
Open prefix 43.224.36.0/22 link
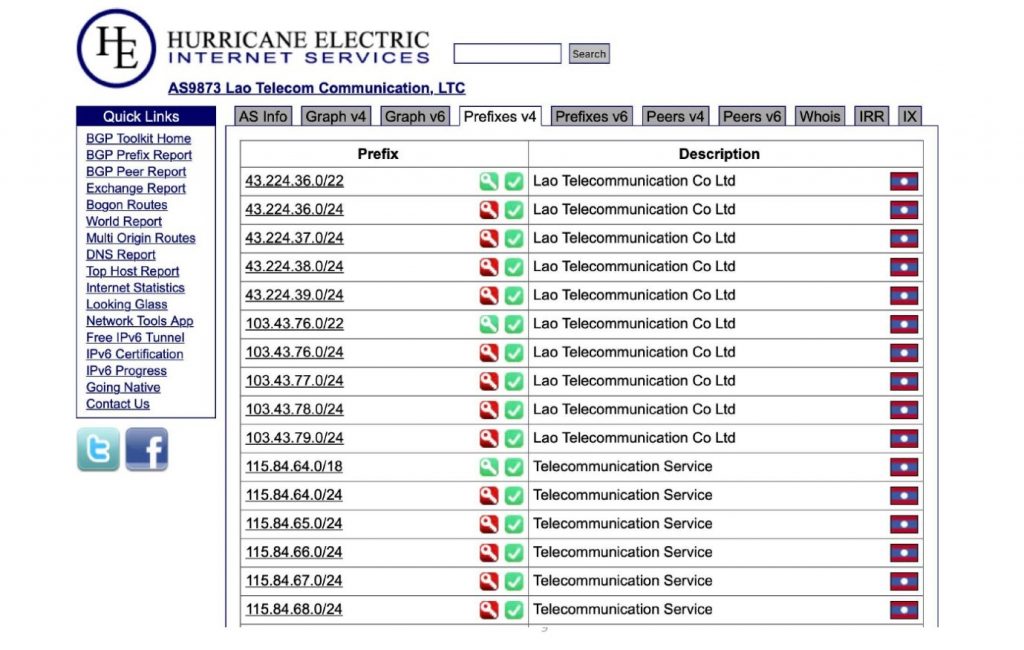point(295,181)
